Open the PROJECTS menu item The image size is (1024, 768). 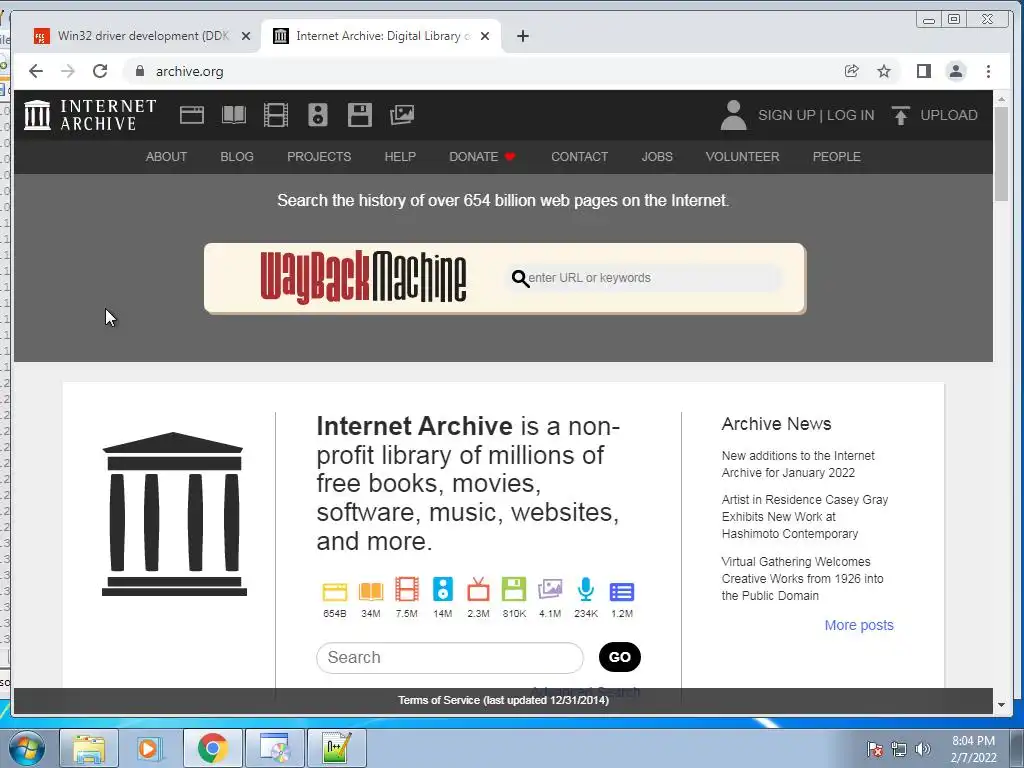(319, 157)
